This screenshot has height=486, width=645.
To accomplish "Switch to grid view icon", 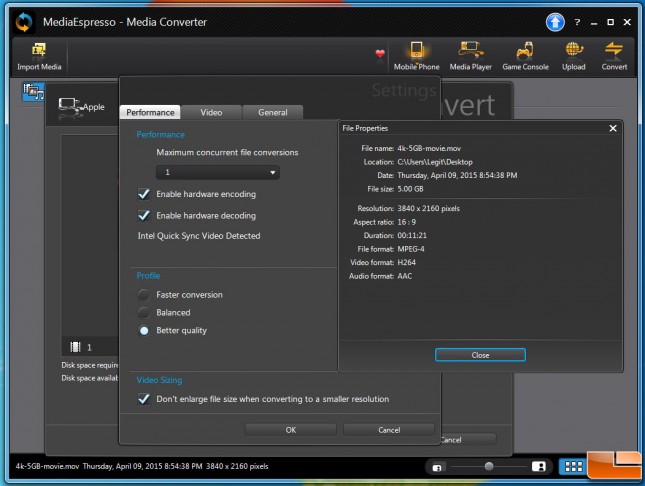I will click(573, 466).
